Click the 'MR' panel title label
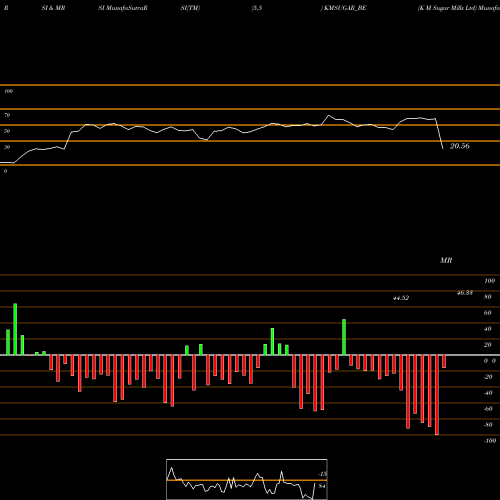This screenshot has width=500, height=500. [x=446, y=260]
